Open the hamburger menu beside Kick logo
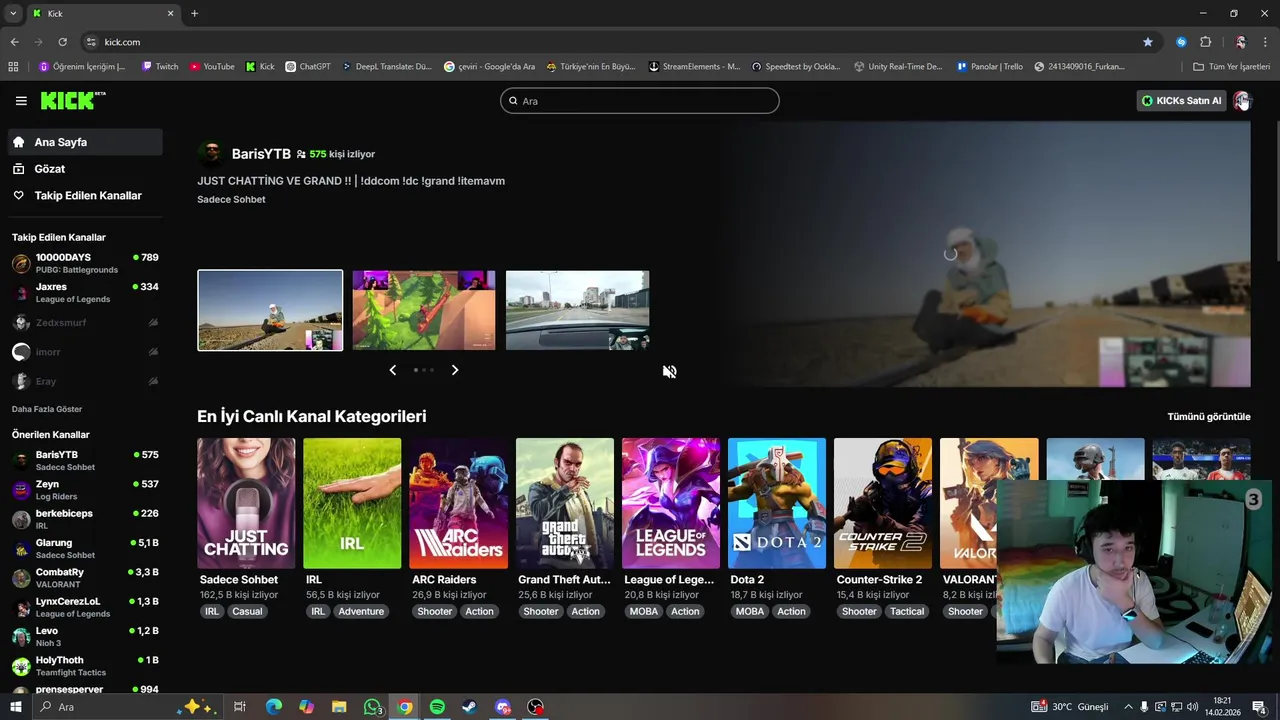 point(21,101)
